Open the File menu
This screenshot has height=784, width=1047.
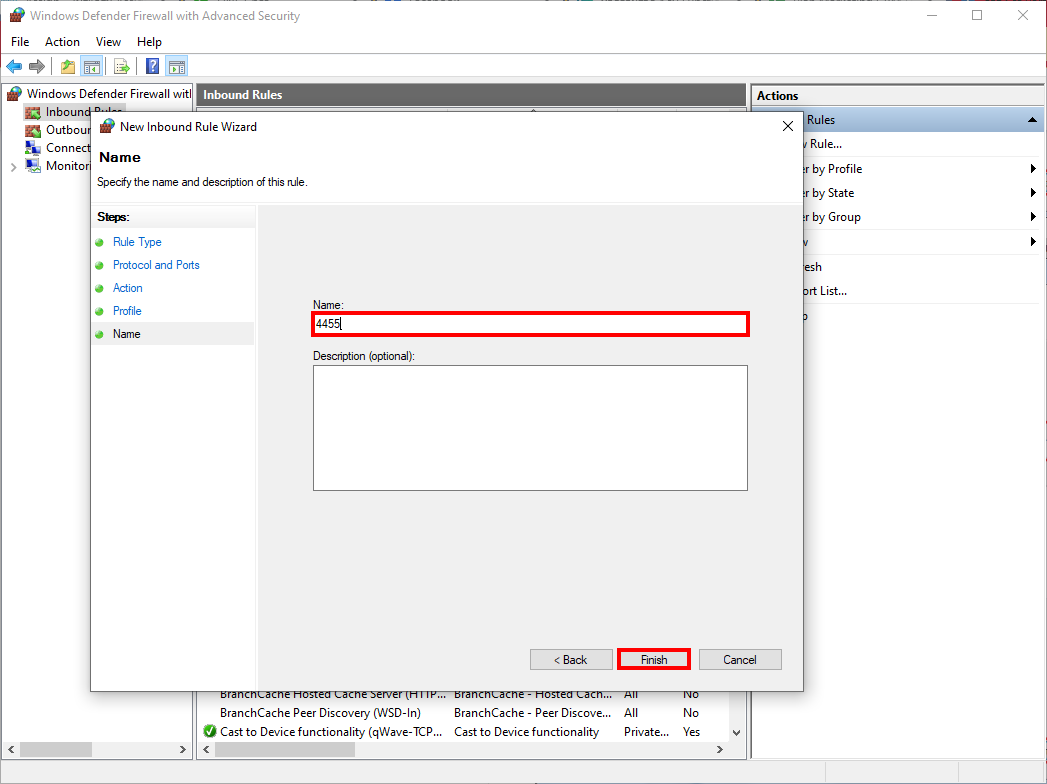pyautogui.click(x=20, y=41)
